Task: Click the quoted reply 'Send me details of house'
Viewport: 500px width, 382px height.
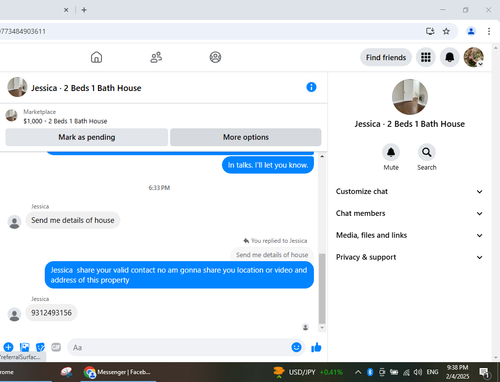Action: coord(272,255)
